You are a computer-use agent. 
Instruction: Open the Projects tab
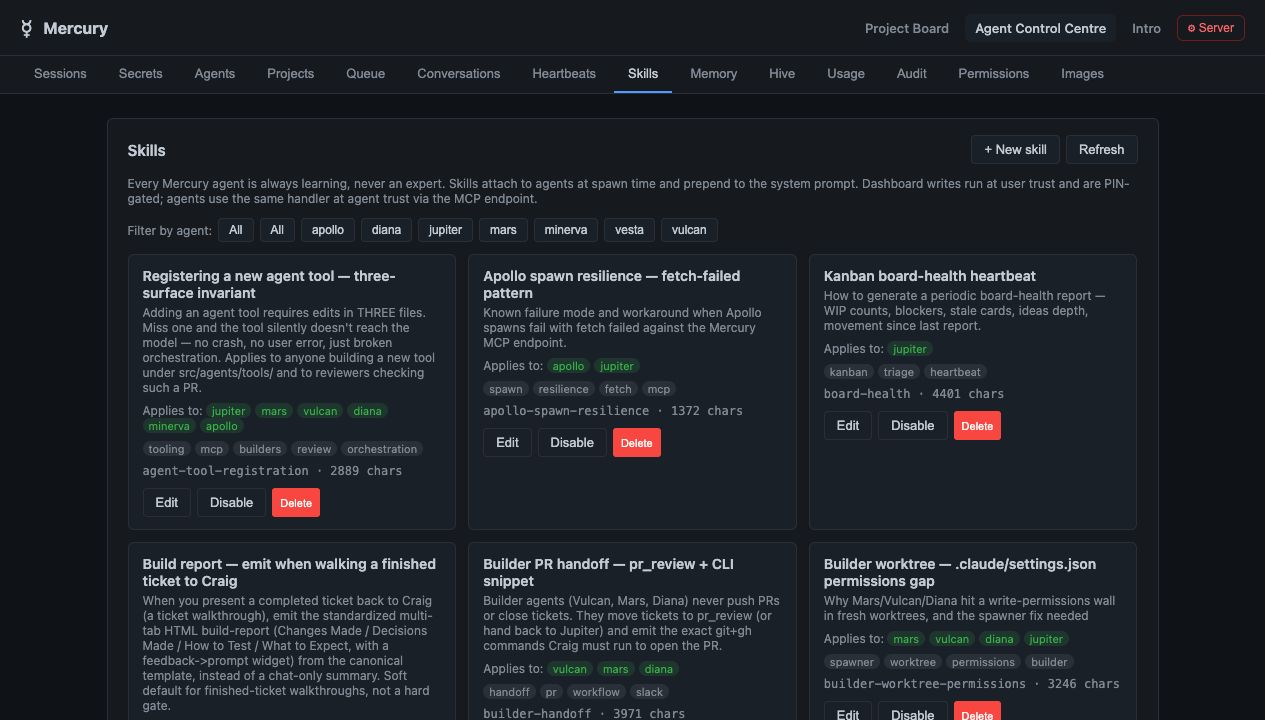[290, 74]
